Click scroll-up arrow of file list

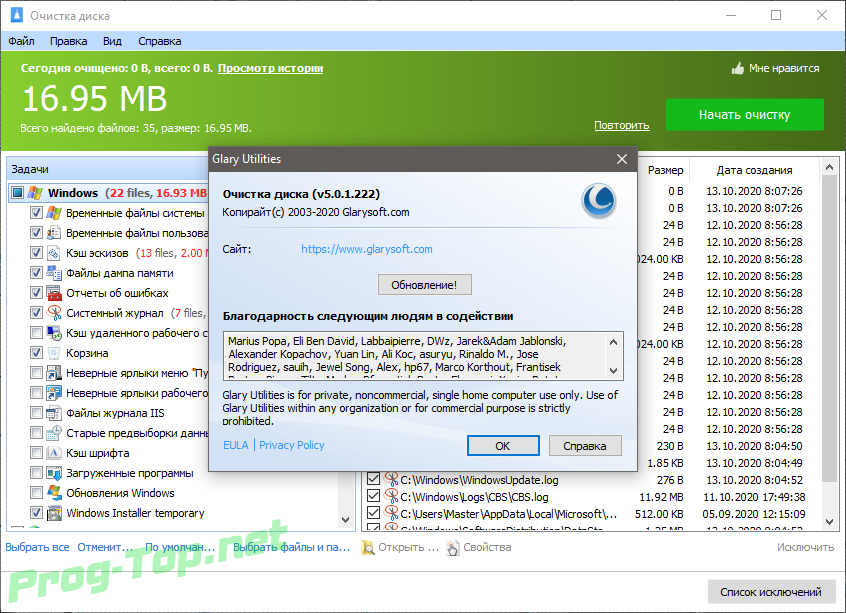point(829,168)
